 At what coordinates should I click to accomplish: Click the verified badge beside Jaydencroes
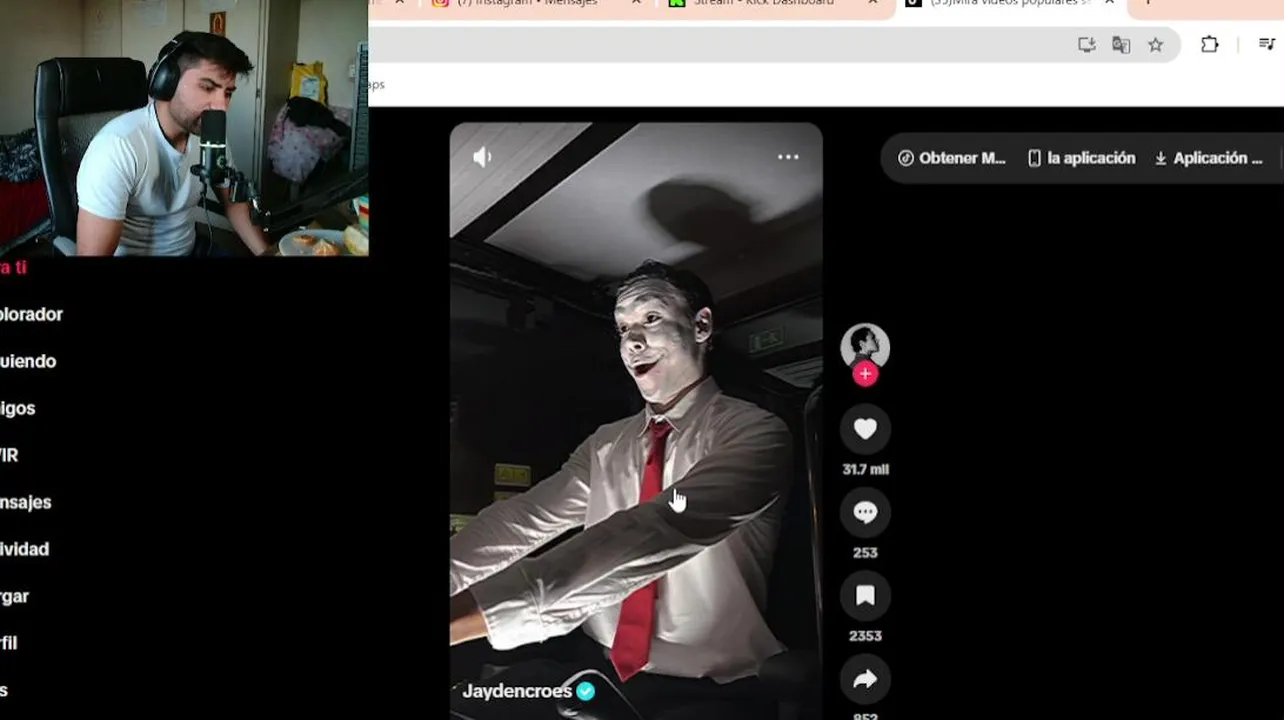pos(586,691)
